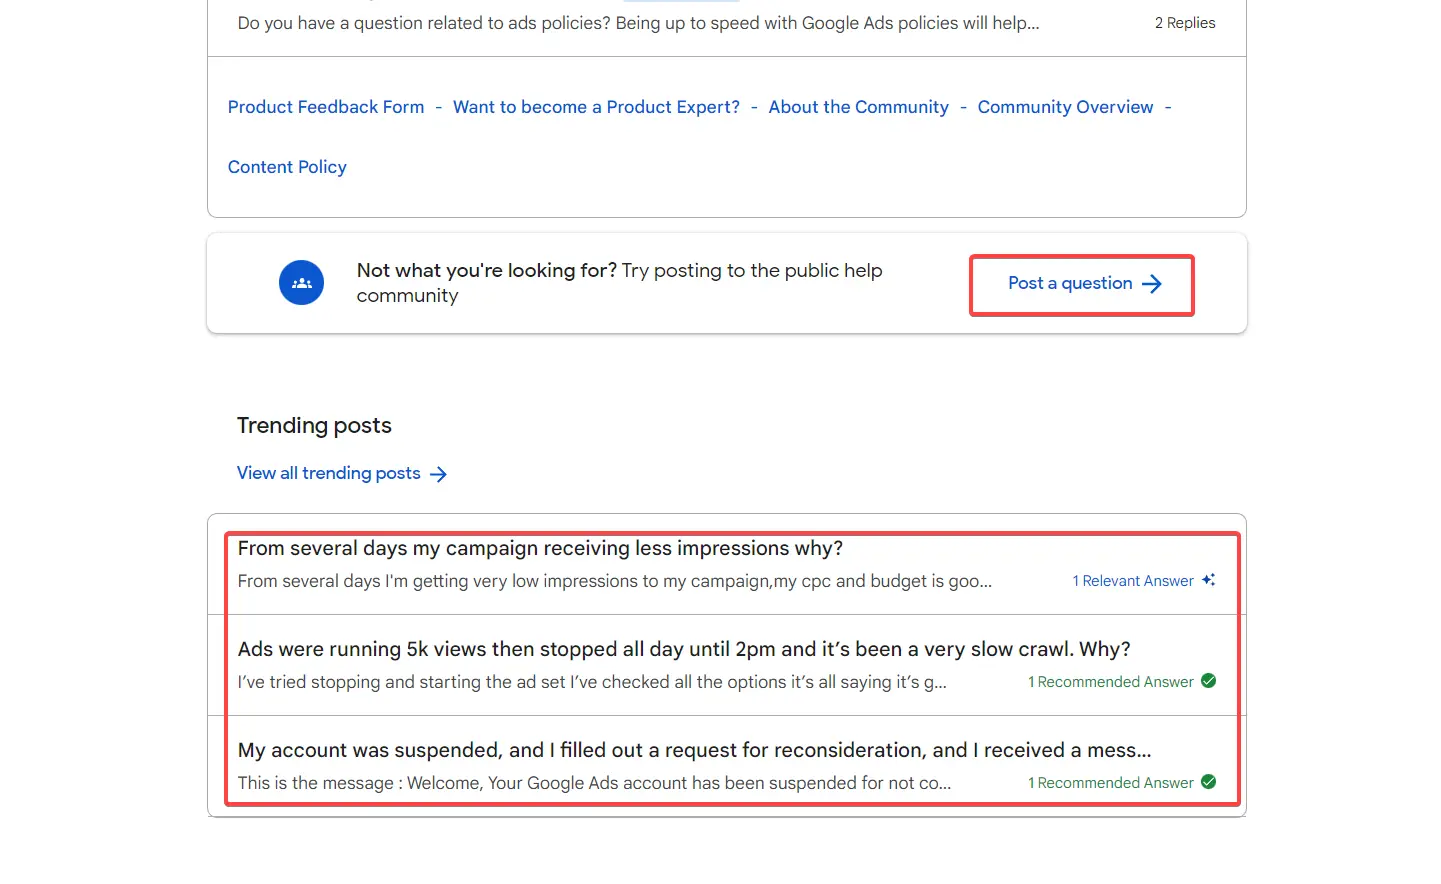
Task: Open Want to become a Product Expert link
Action: (x=596, y=107)
